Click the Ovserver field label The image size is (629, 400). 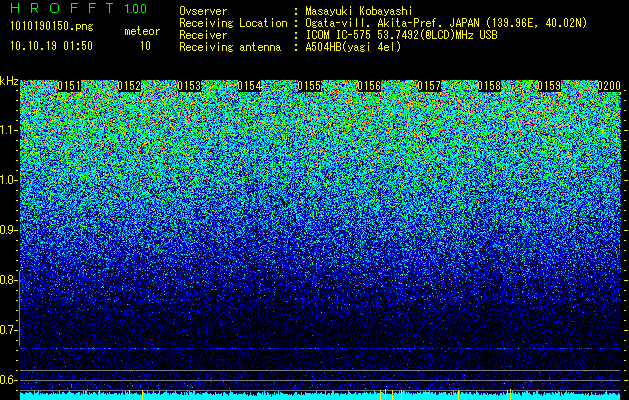203,11
